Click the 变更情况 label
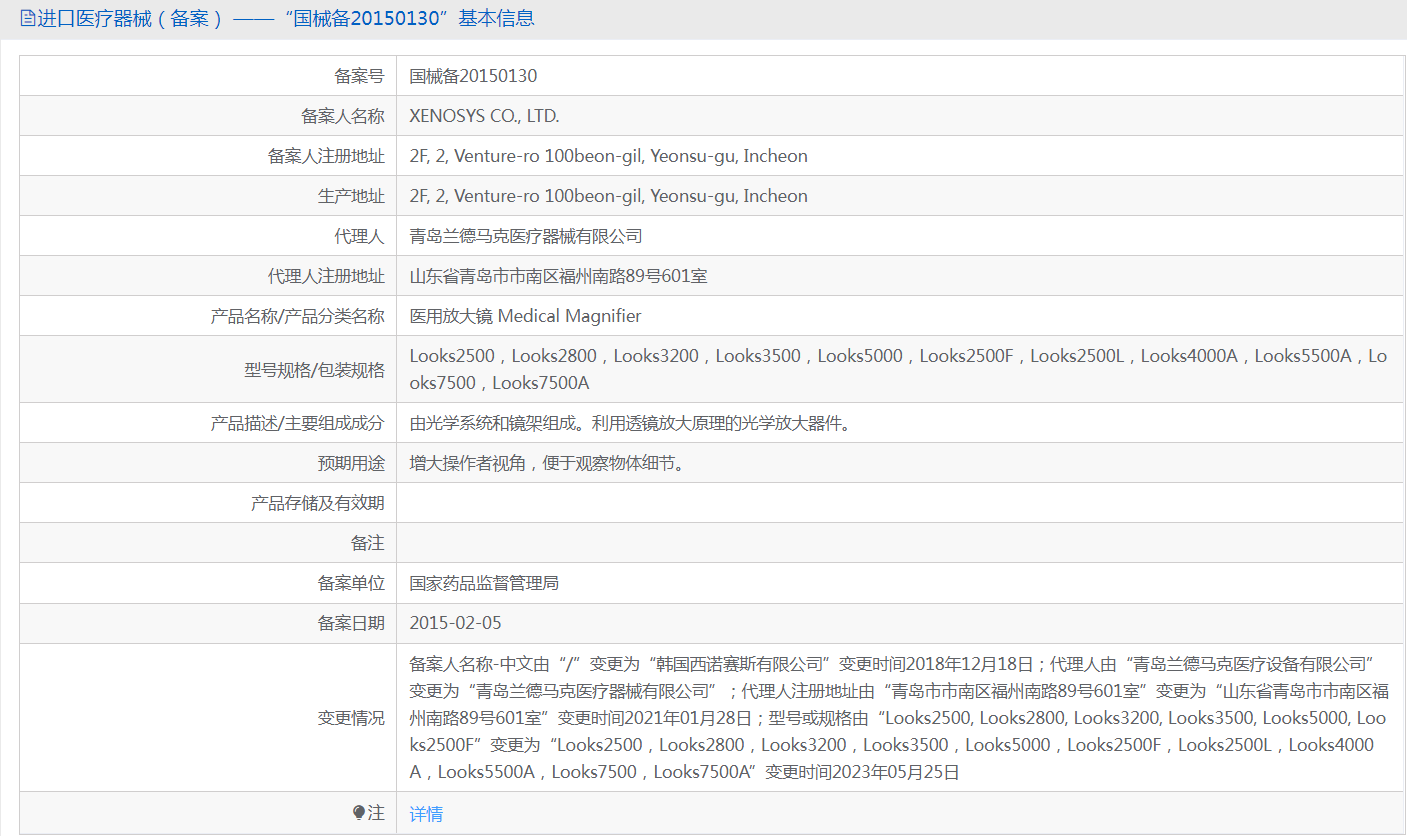This screenshot has width=1407, height=836. click(x=351, y=718)
